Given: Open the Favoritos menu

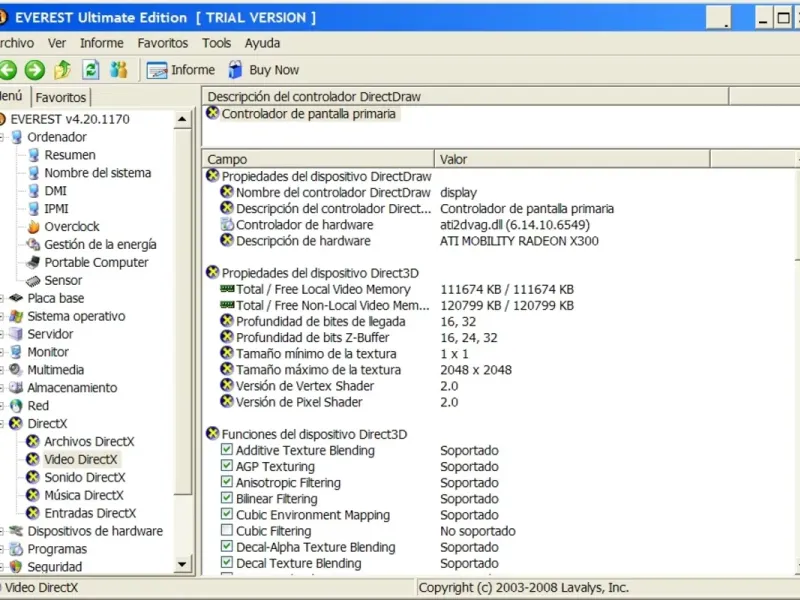Looking at the screenshot, I should pos(163,43).
